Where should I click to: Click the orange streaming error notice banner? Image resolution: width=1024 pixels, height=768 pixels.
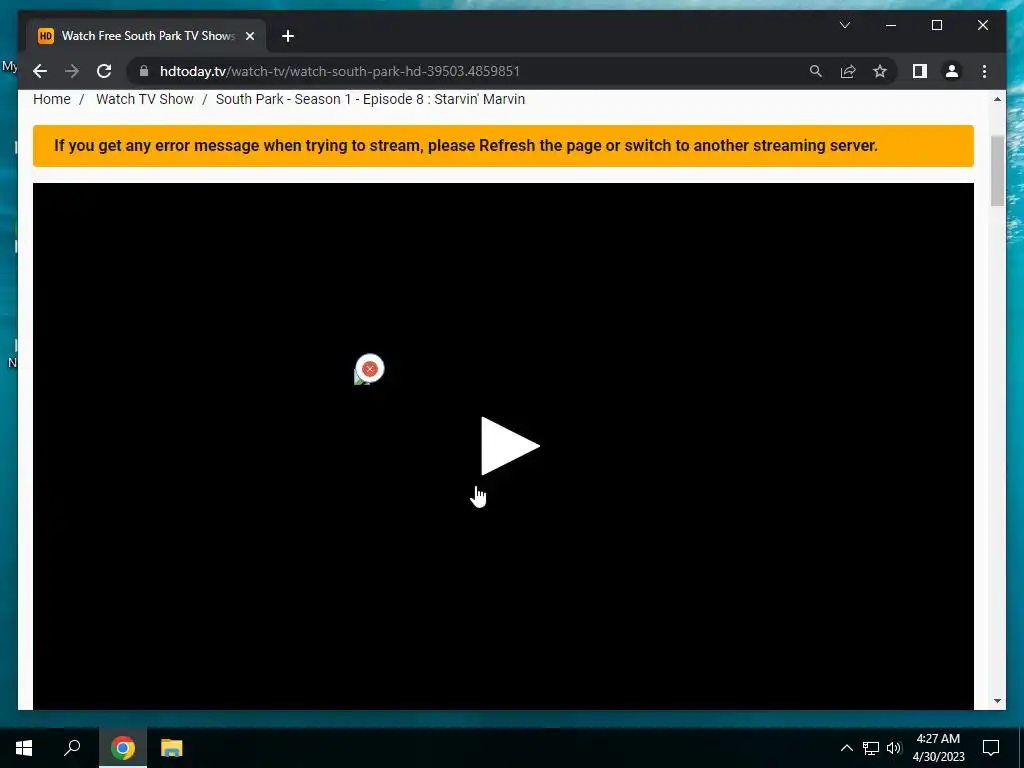click(x=503, y=146)
